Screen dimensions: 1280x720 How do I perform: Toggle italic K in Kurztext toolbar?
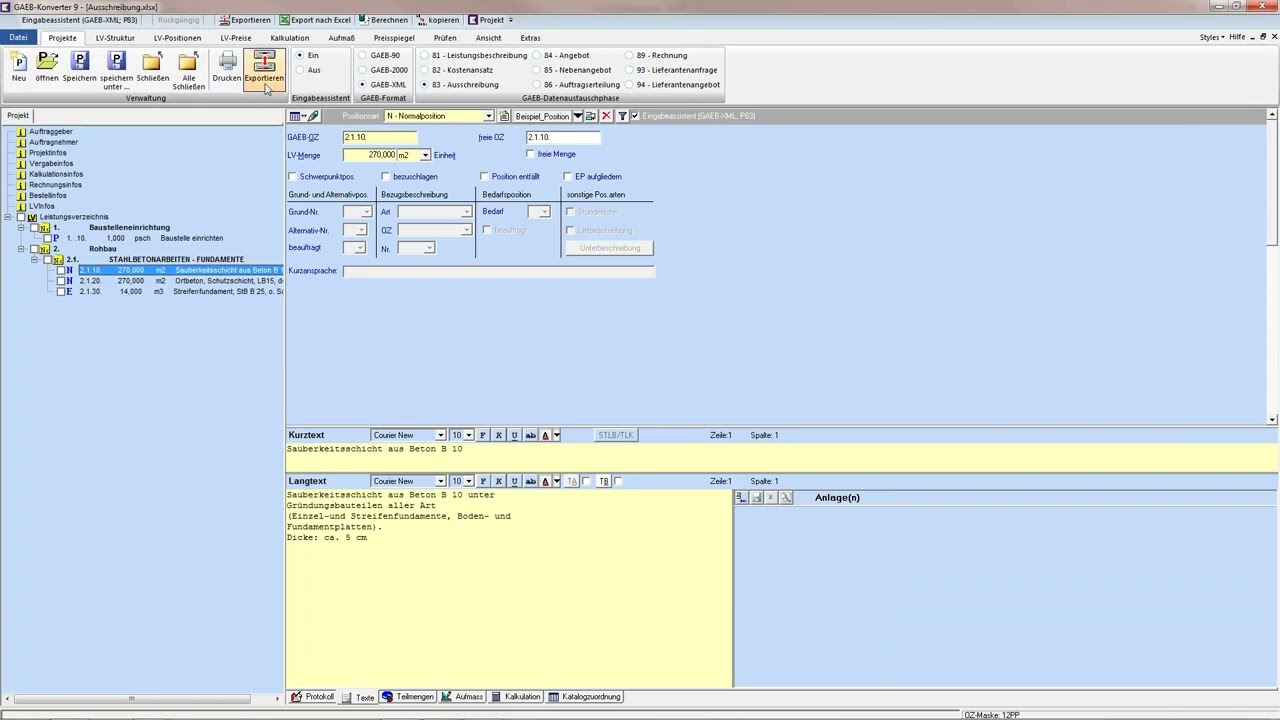pyautogui.click(x=499, y=435)
